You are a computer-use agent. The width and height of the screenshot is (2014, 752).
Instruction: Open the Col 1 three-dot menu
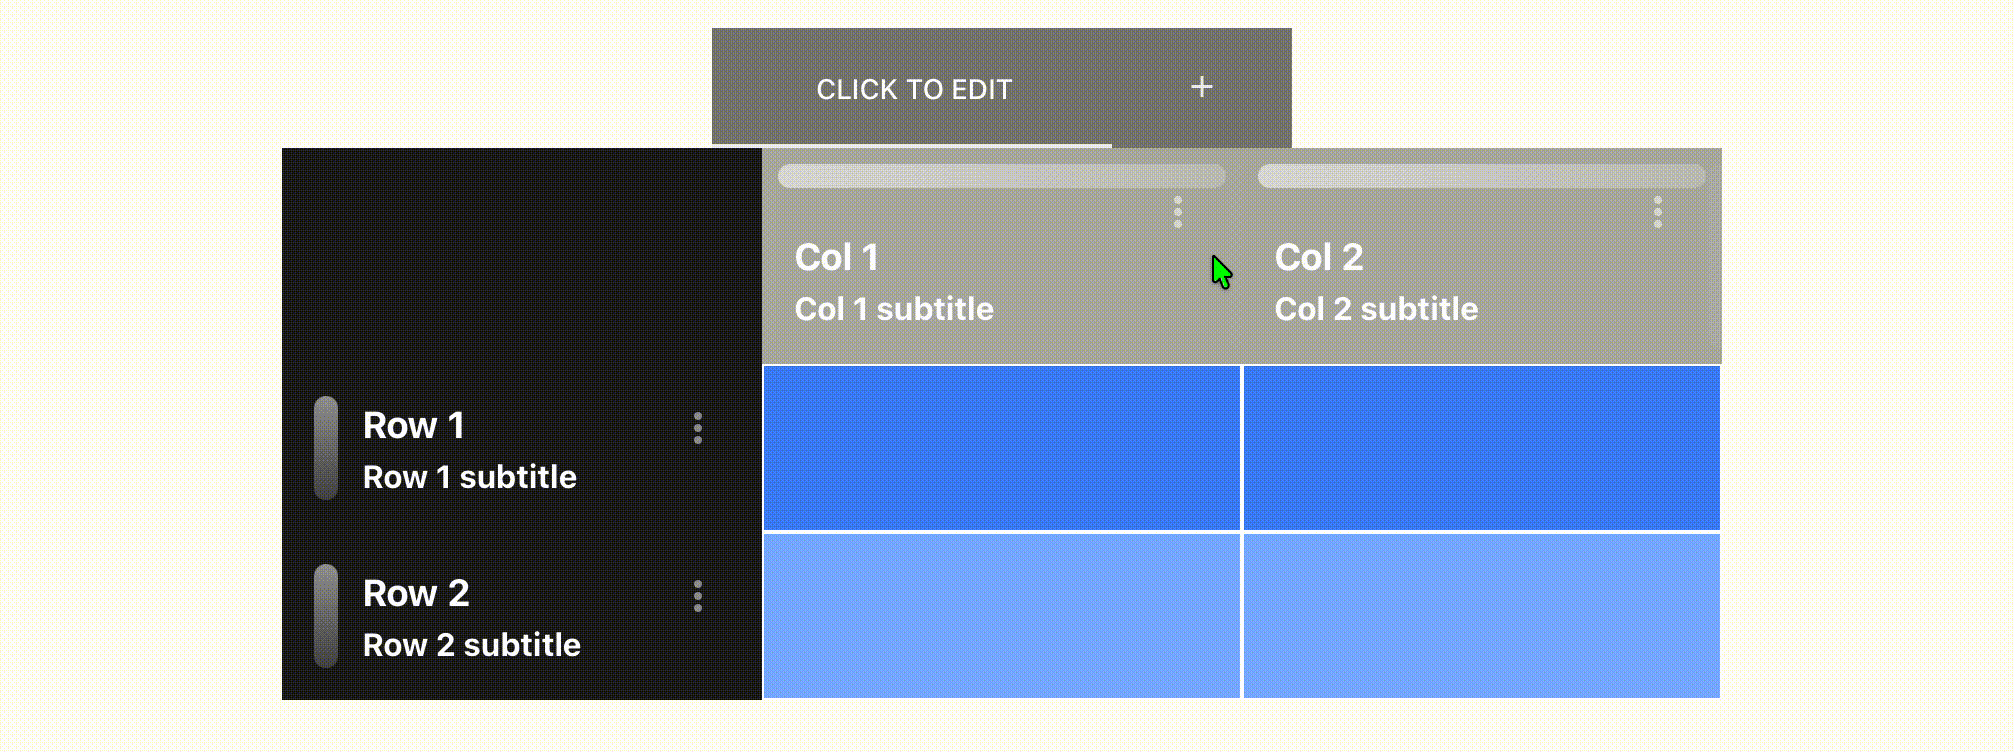[1177, 212]
